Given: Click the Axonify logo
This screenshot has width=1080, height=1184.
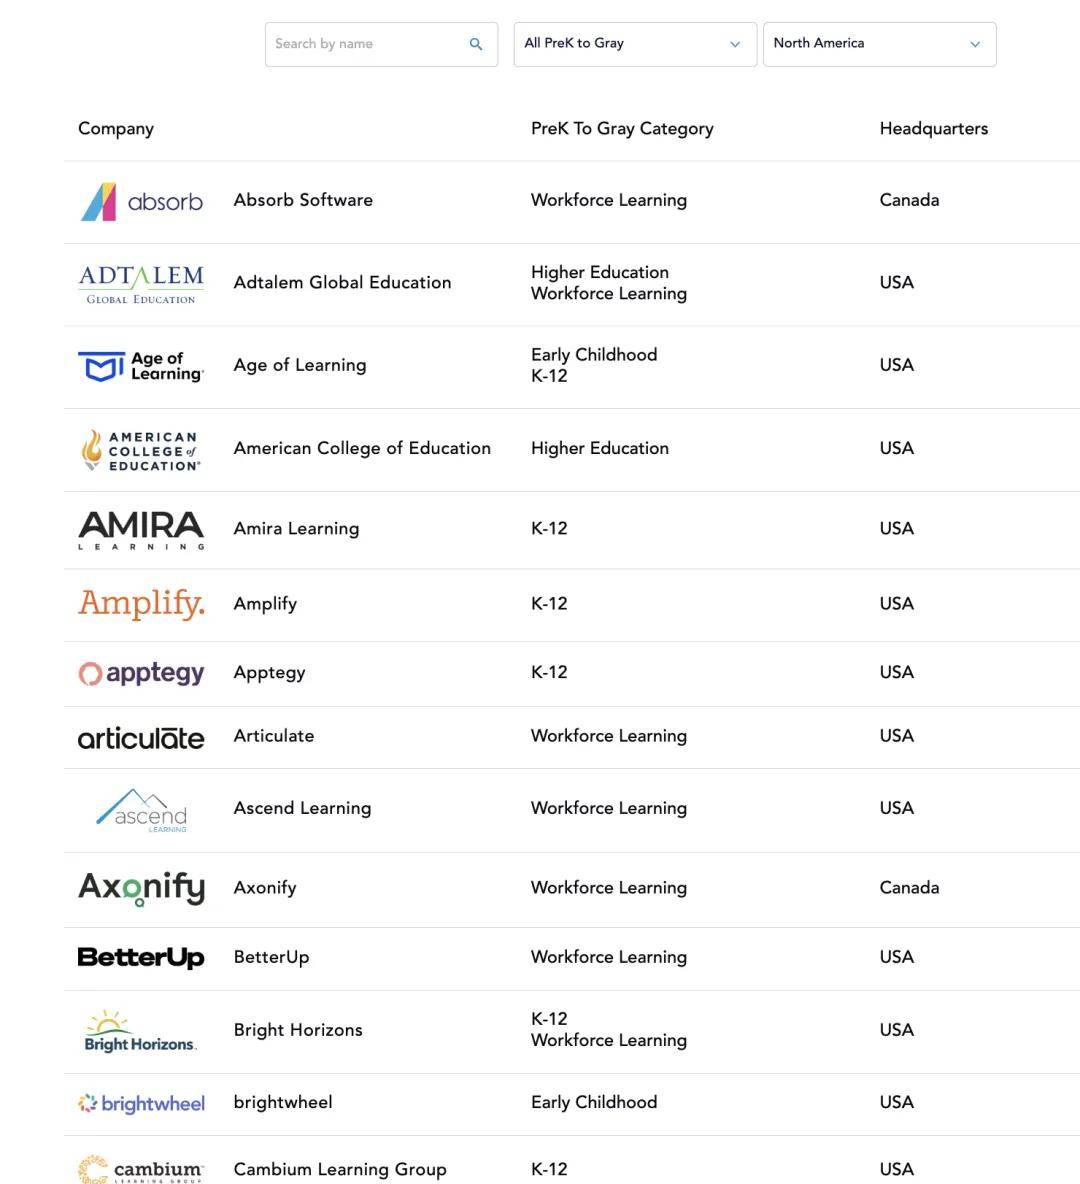Looking at the screenshot, I should [141, 888].
